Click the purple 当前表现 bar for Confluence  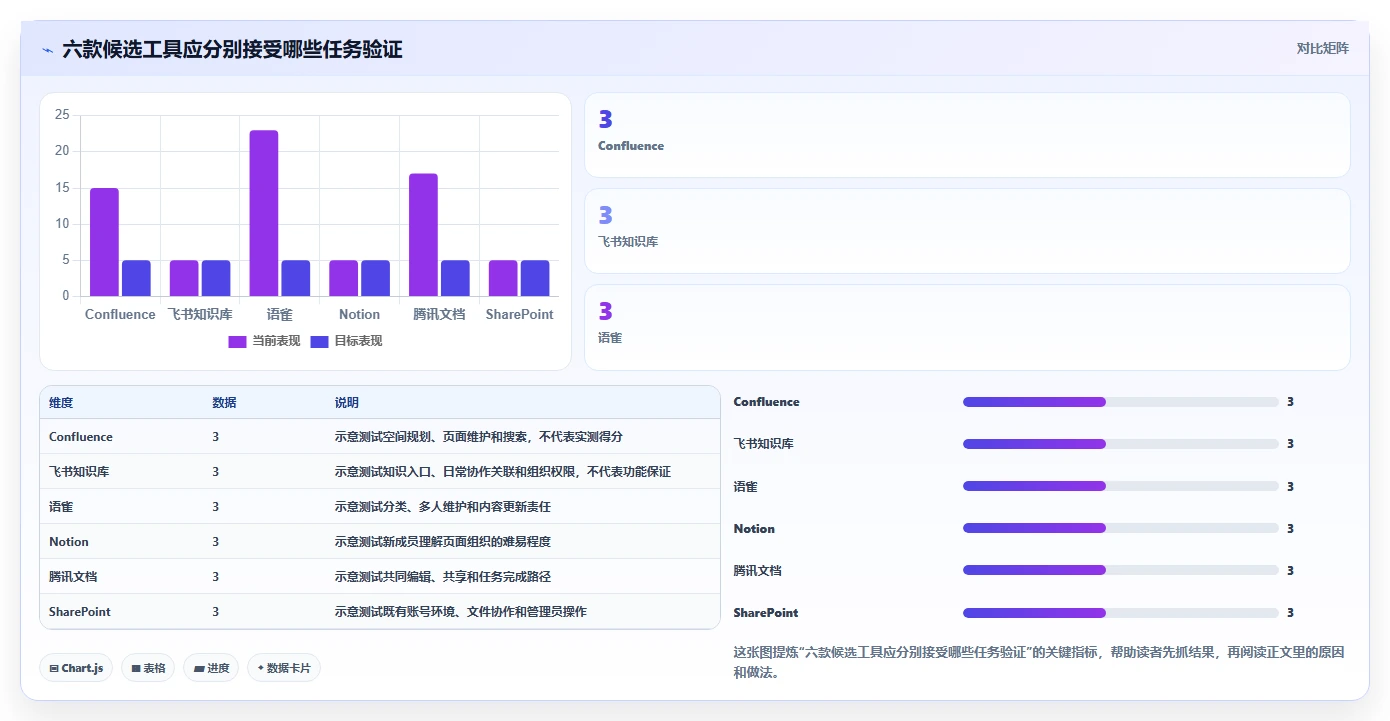tap(104, 242)
